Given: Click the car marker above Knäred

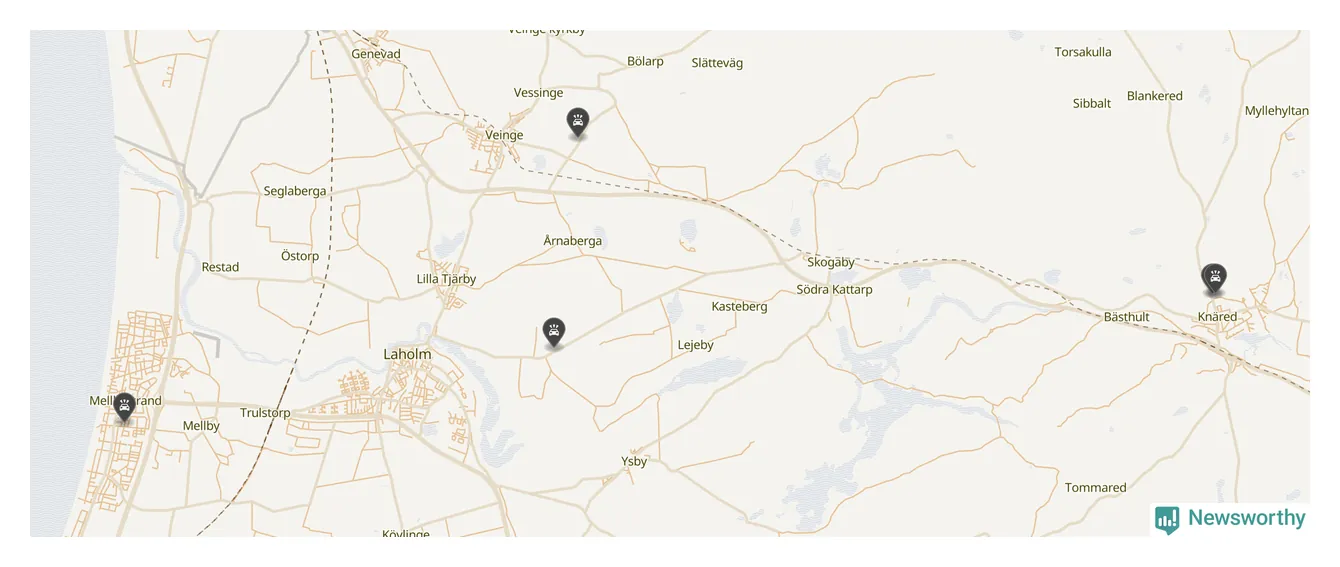Looking at the screenshot, I should [1214, 279].
